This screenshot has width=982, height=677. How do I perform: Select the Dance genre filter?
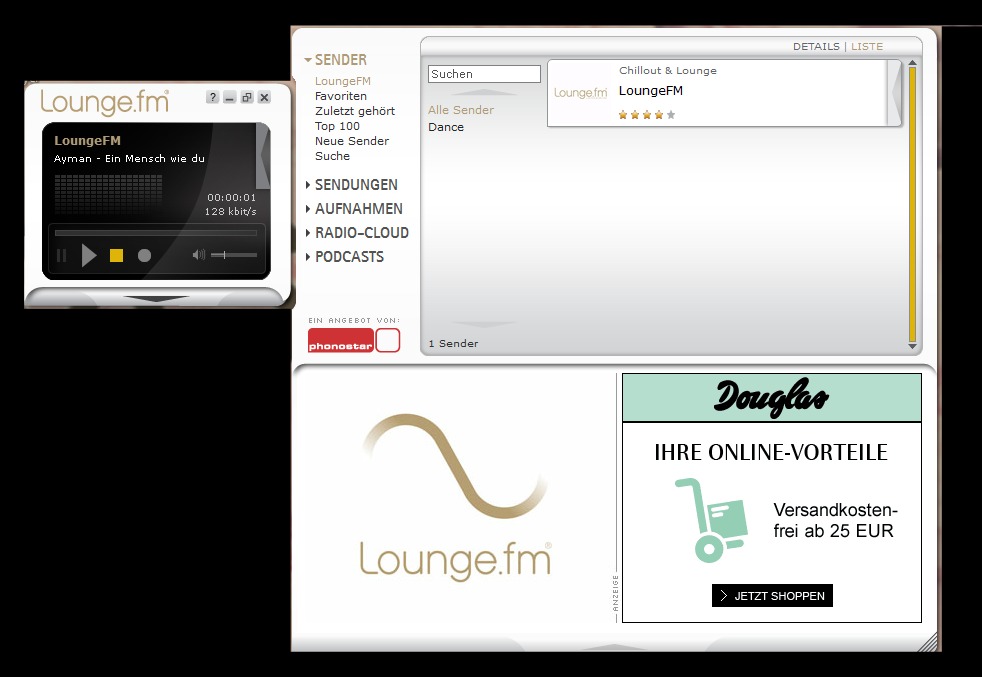click(446, 127)
